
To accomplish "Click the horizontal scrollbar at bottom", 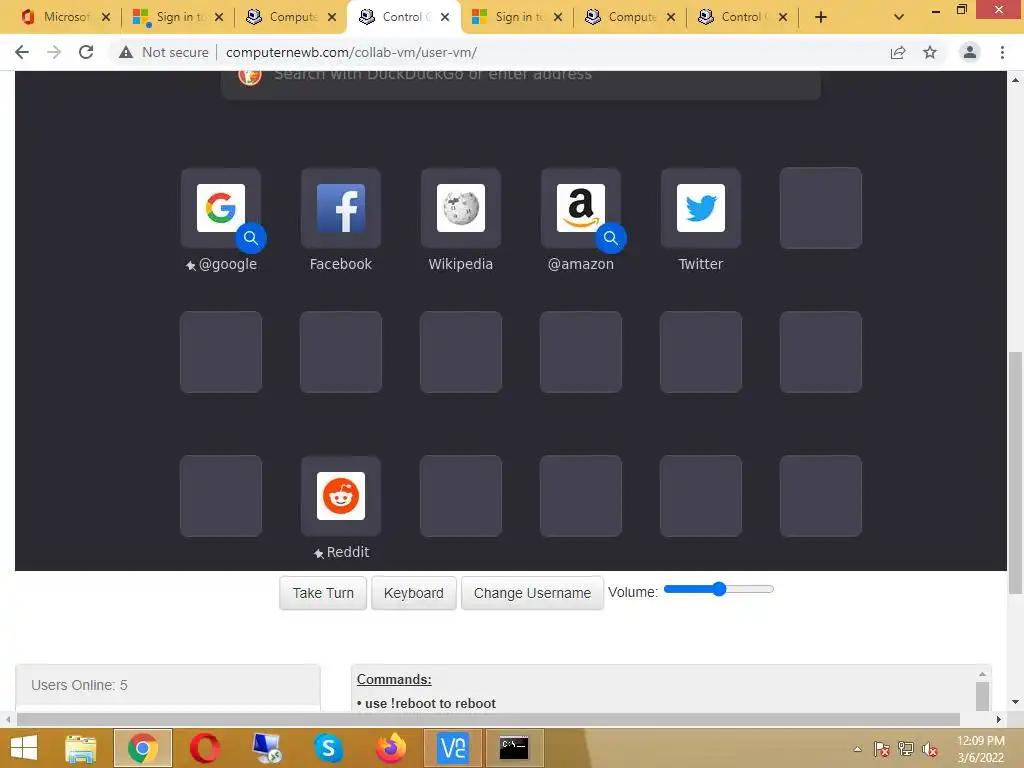I will pyautogui.click(x=488, y=719).
